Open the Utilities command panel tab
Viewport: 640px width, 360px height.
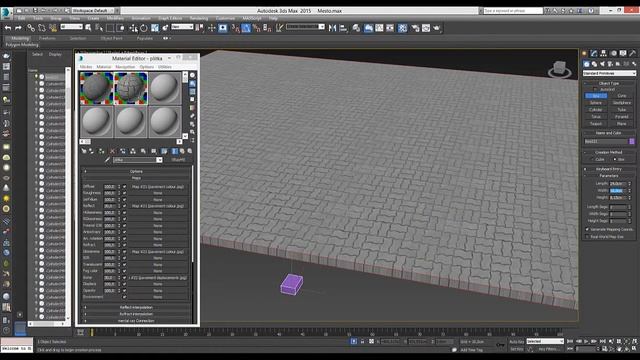tap(632, 53)
